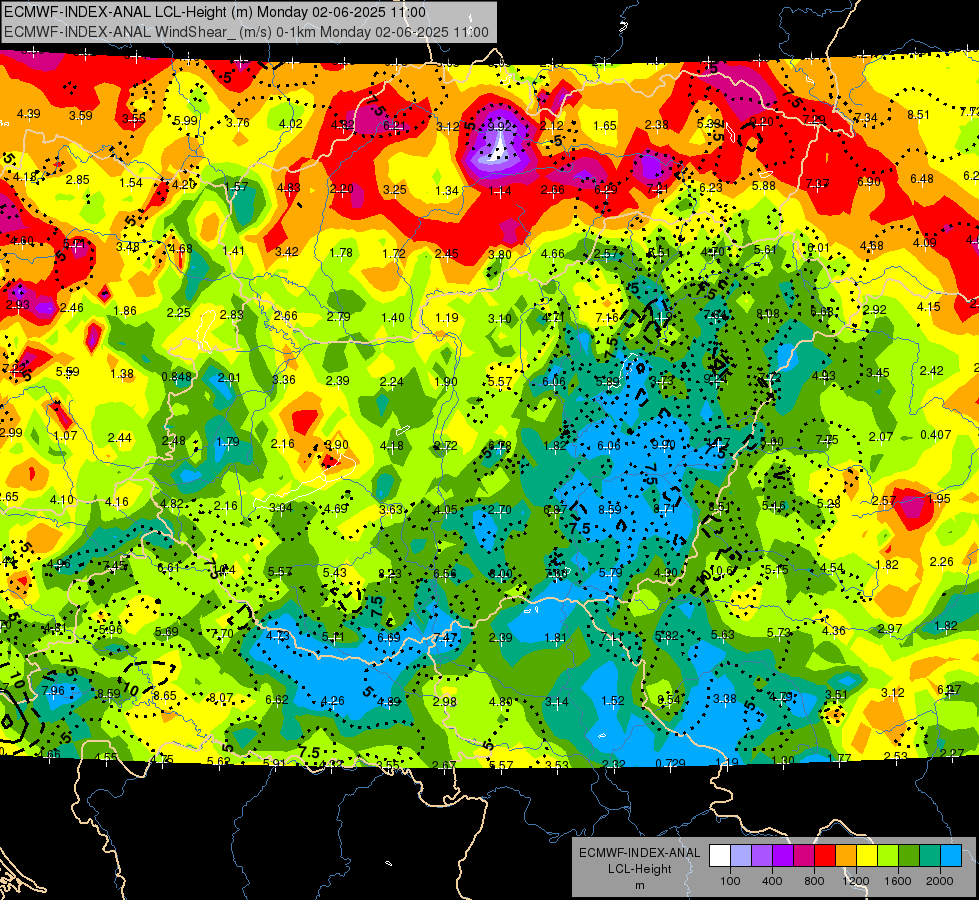Click the wind shear value 0.407
Screen dimensions: 979x900
click(935, 434)
